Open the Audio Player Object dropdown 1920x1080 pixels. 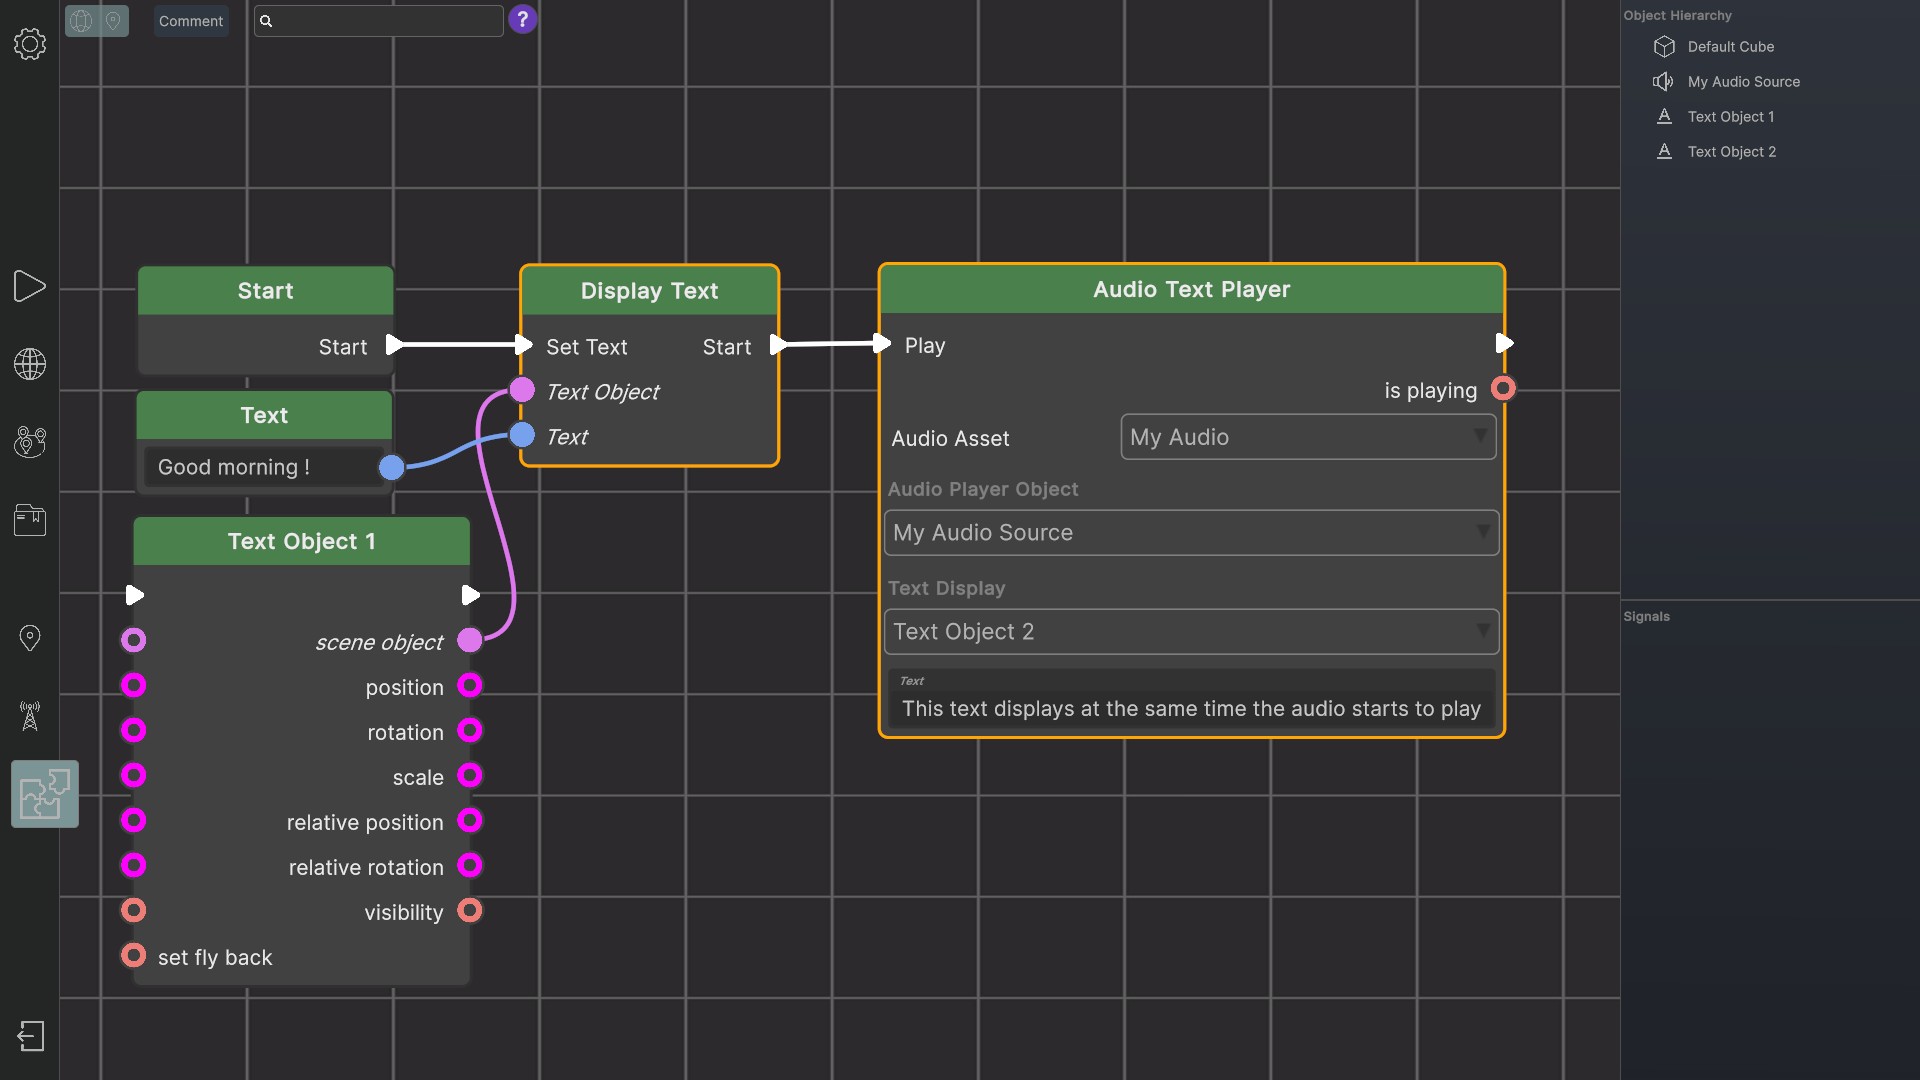[1191, 533]
